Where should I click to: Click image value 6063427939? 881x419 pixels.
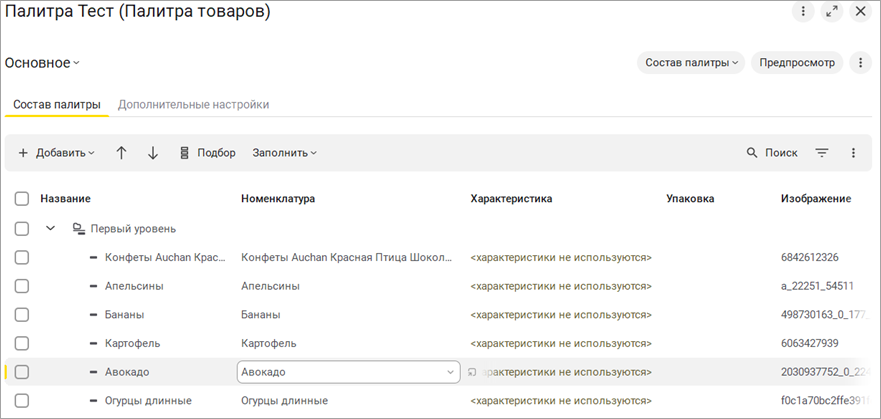810,343
